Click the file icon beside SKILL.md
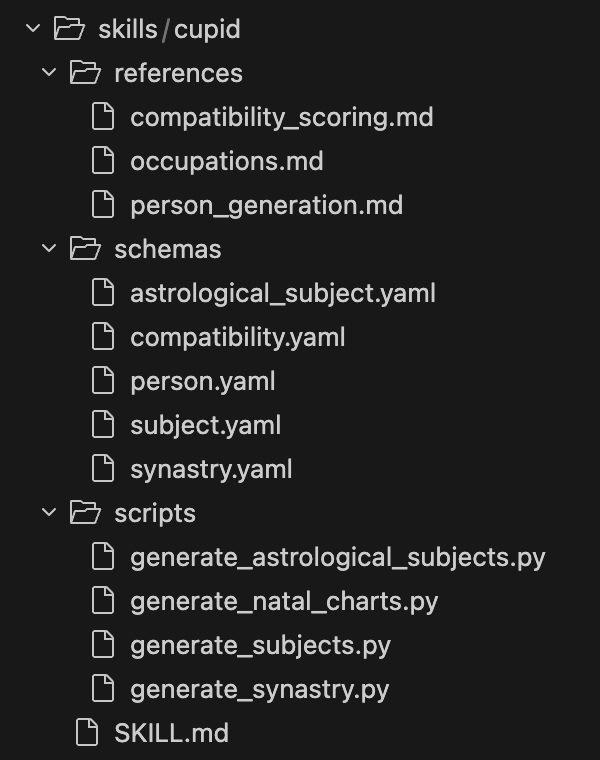 coord(87,733)
